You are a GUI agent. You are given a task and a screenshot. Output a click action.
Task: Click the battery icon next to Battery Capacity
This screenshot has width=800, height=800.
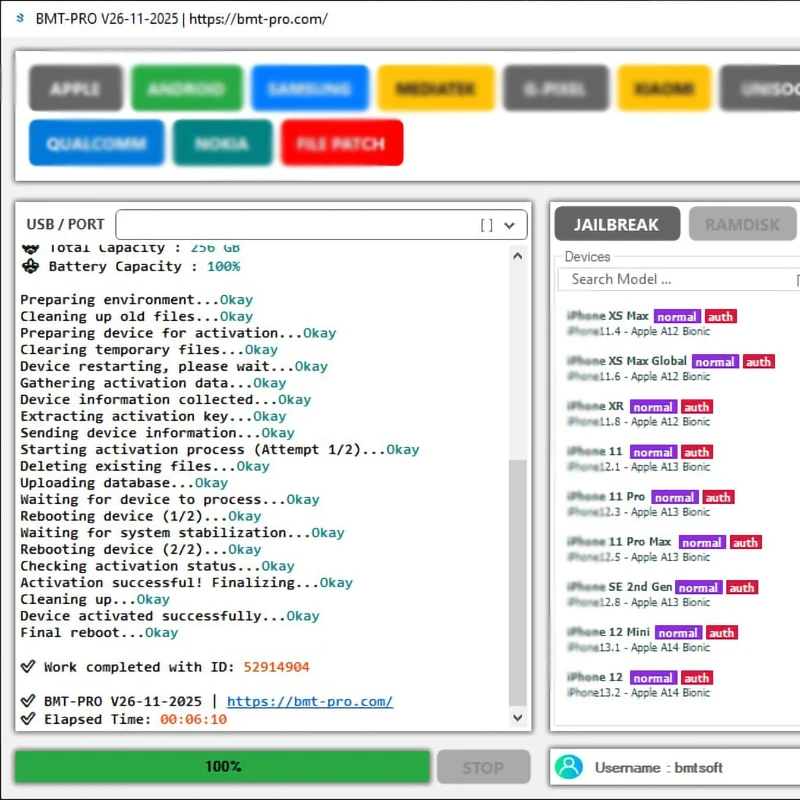pyautogui.click(x=31, y=266)
